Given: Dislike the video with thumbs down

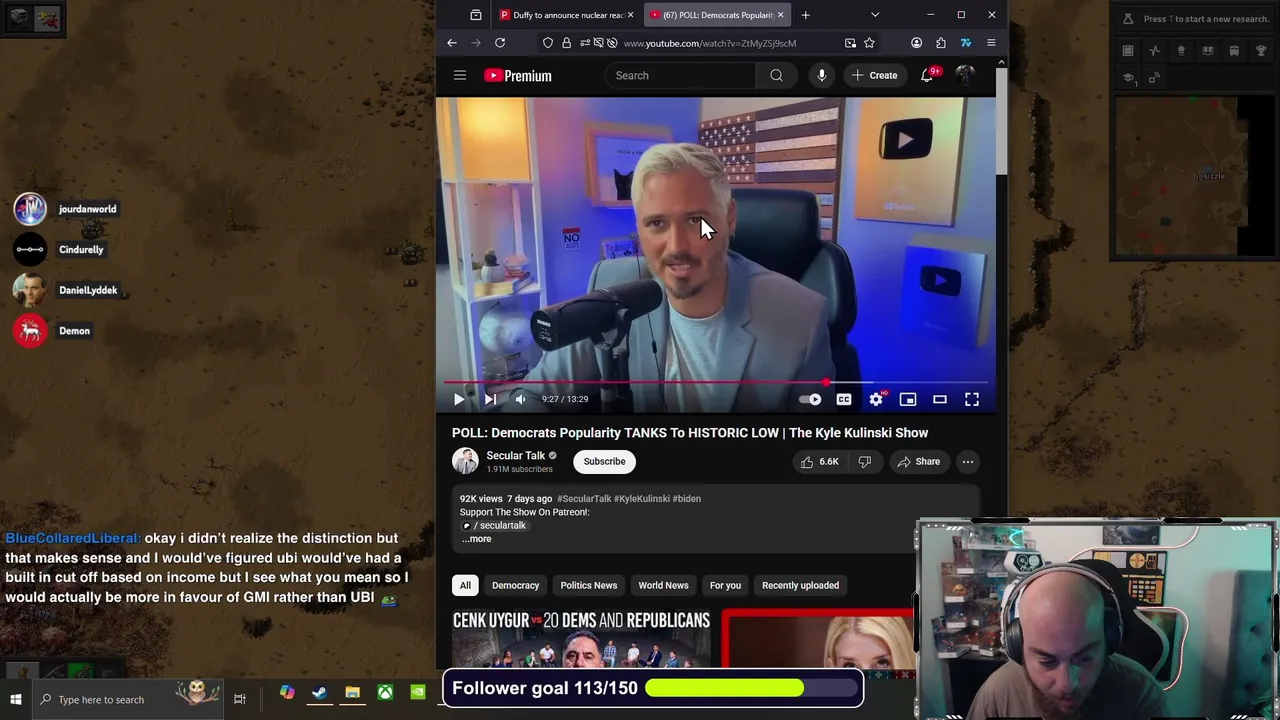Looking at the screenshot, I should coord(865,462).
